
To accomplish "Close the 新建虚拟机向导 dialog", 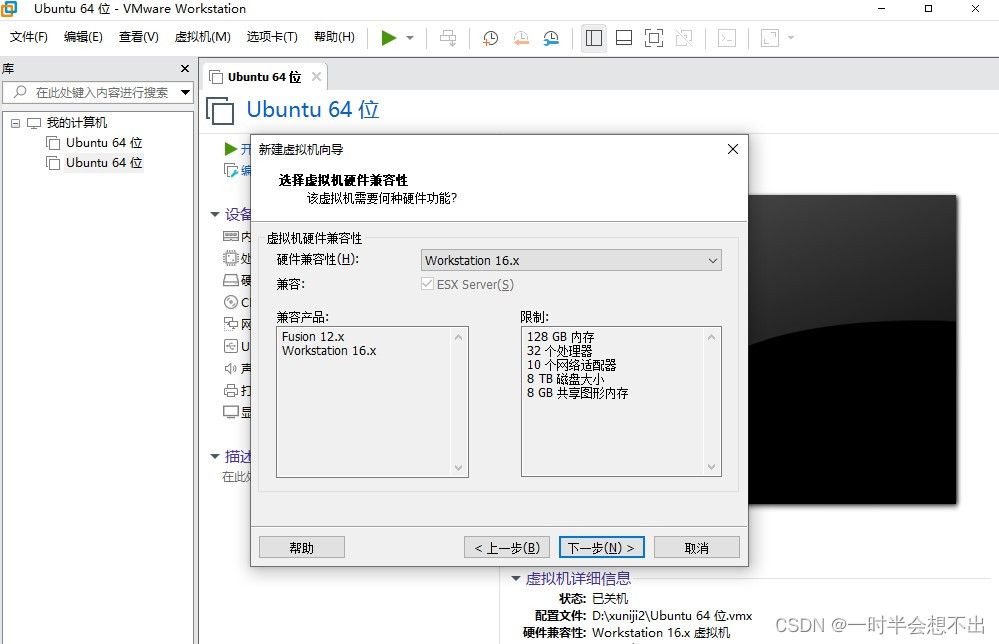I will point(733,149).
